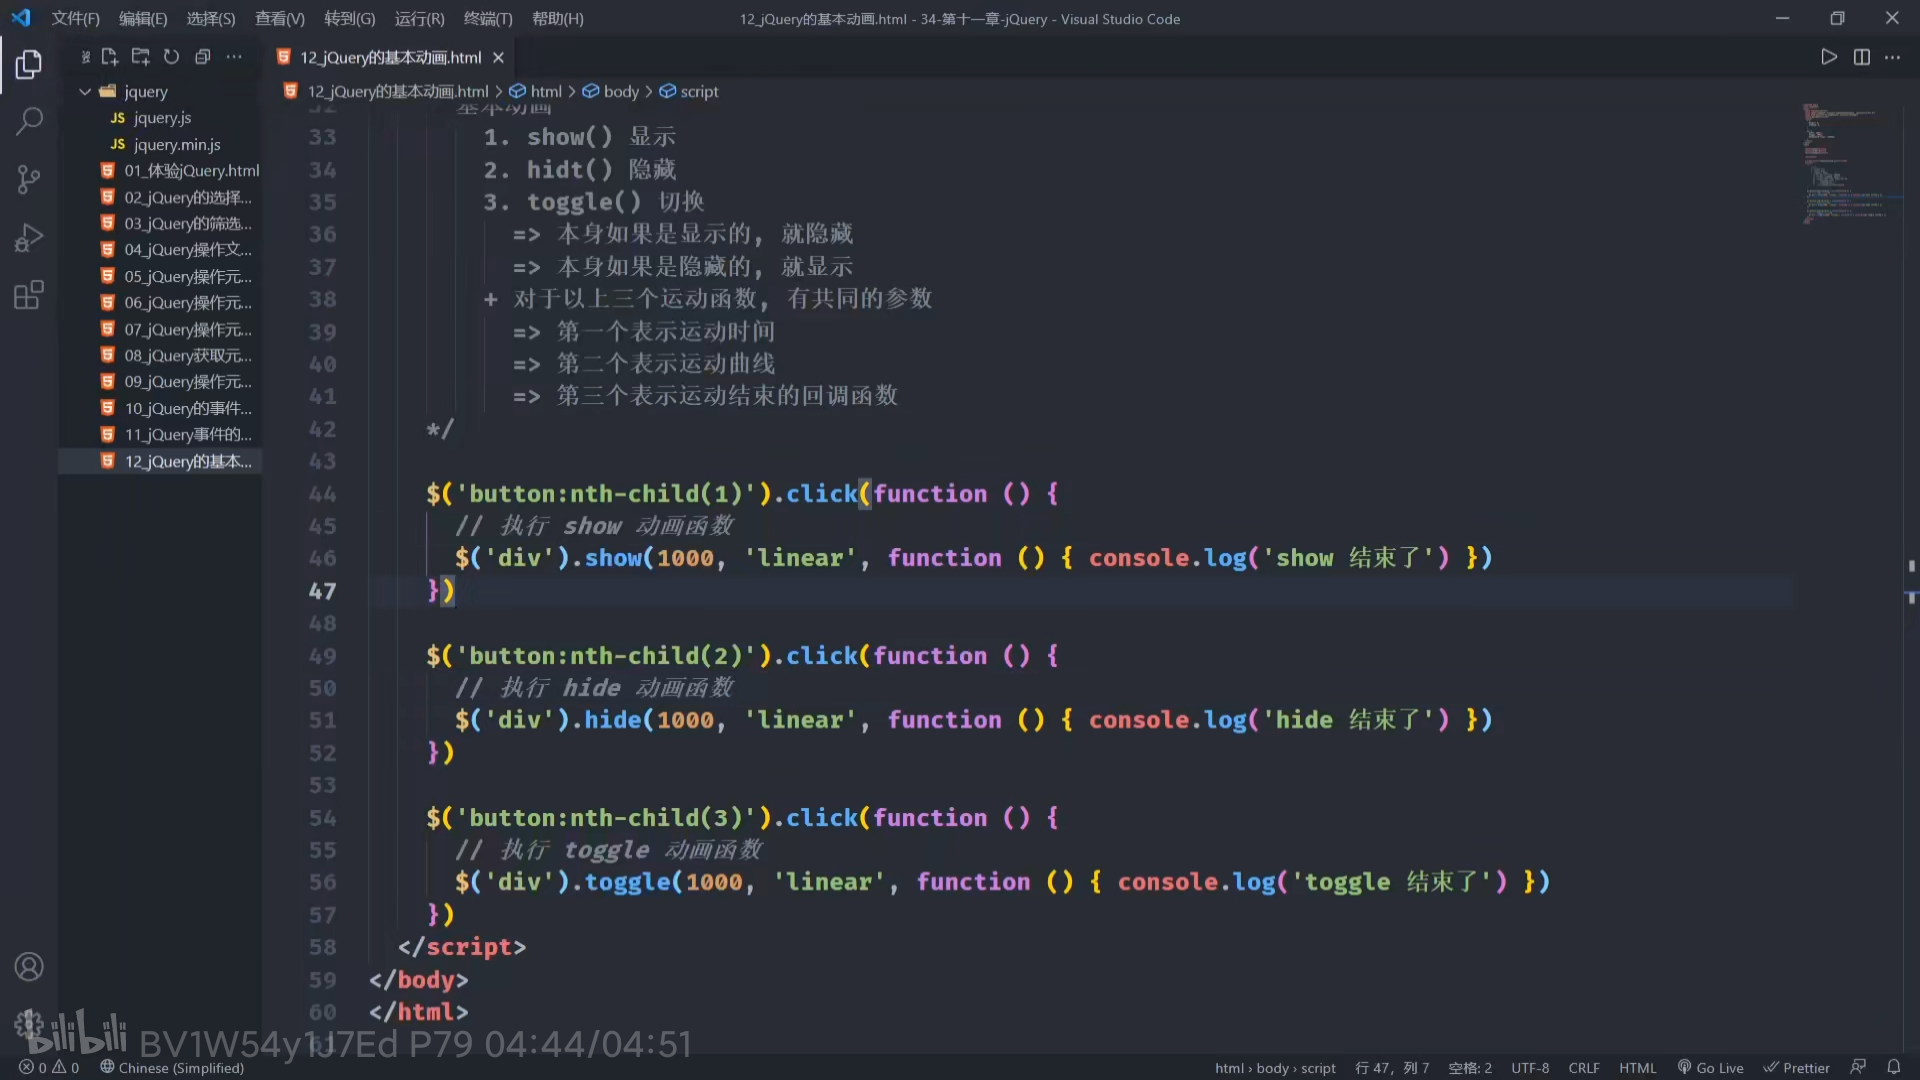
Task: Click the Refresh Explorer icon
Action: pyautogui.click(x=171, y=57)
